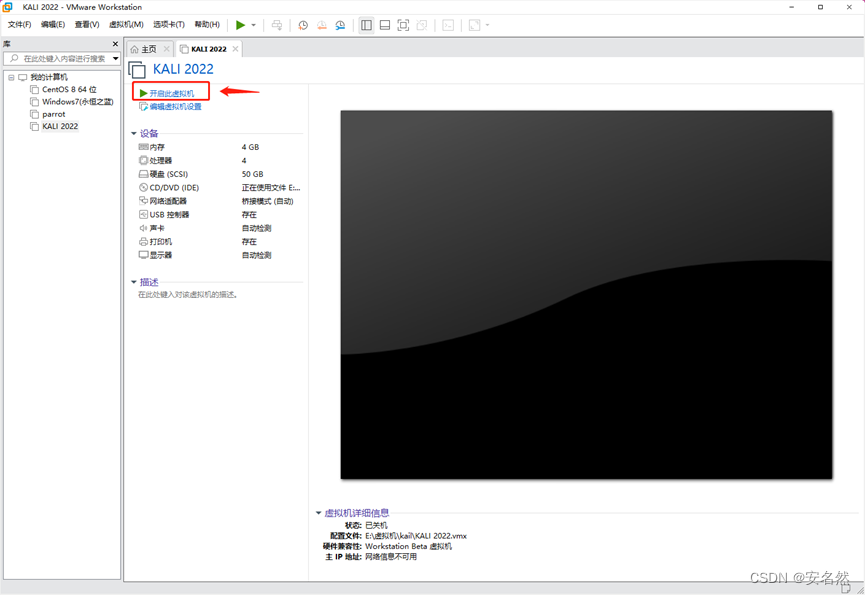This screenshot has height=595, width=865.
Task: Open the 虚拟机(M) menu
Action: [126, 24]
